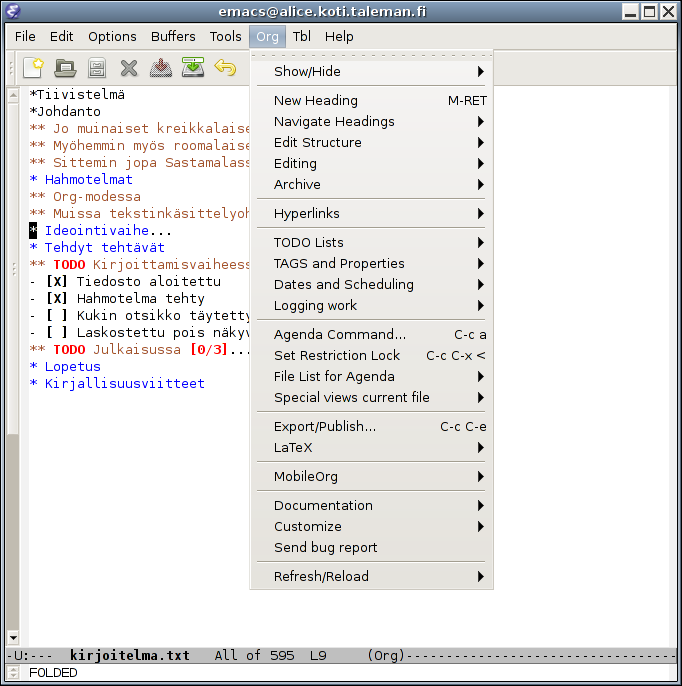Expand the TODO Lists submenu

pyautogui.click(x=371, y=242)
